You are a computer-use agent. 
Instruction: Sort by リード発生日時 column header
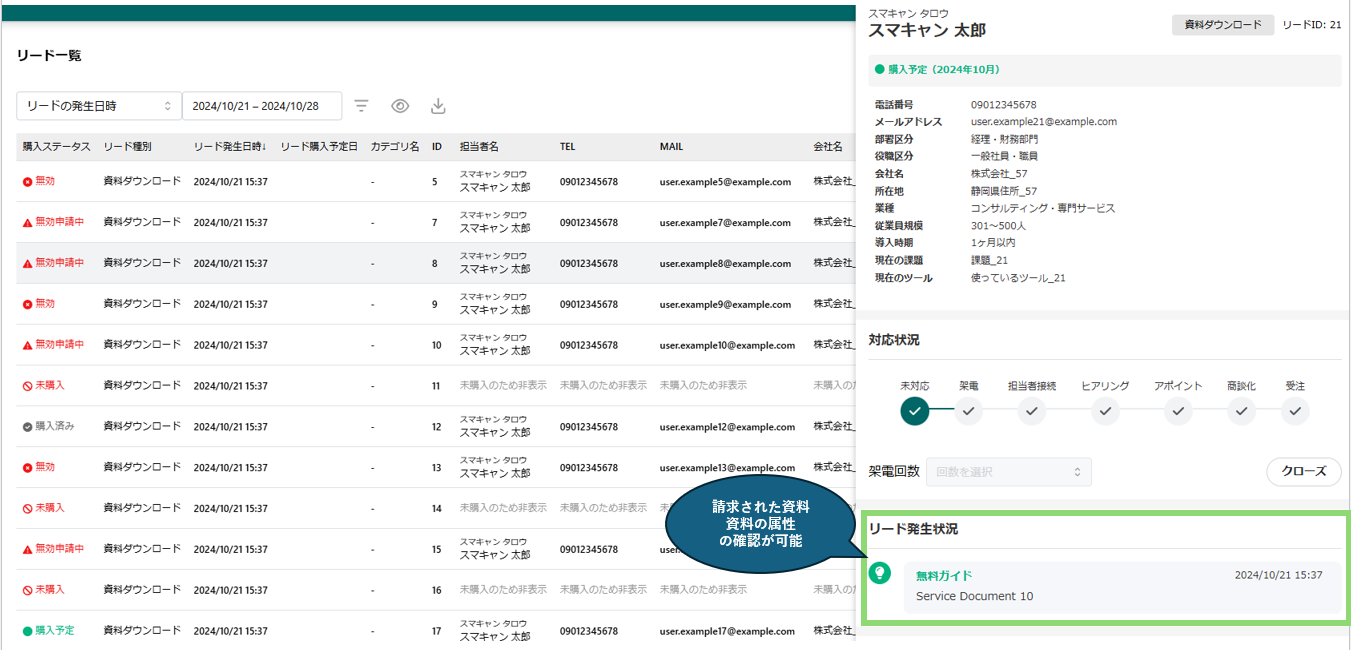click(x=230, y=147)
